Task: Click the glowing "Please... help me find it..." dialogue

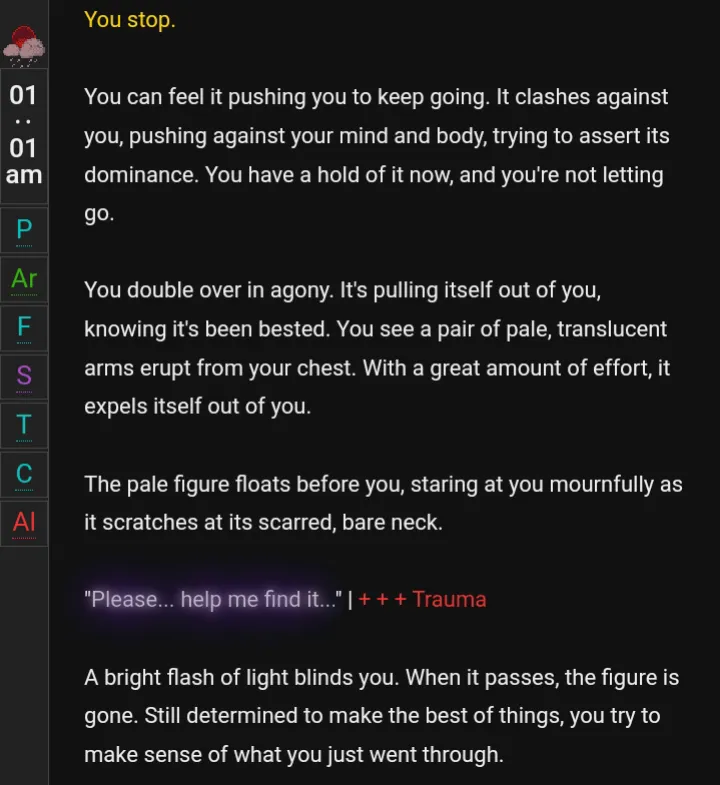Action: point(213,600)
